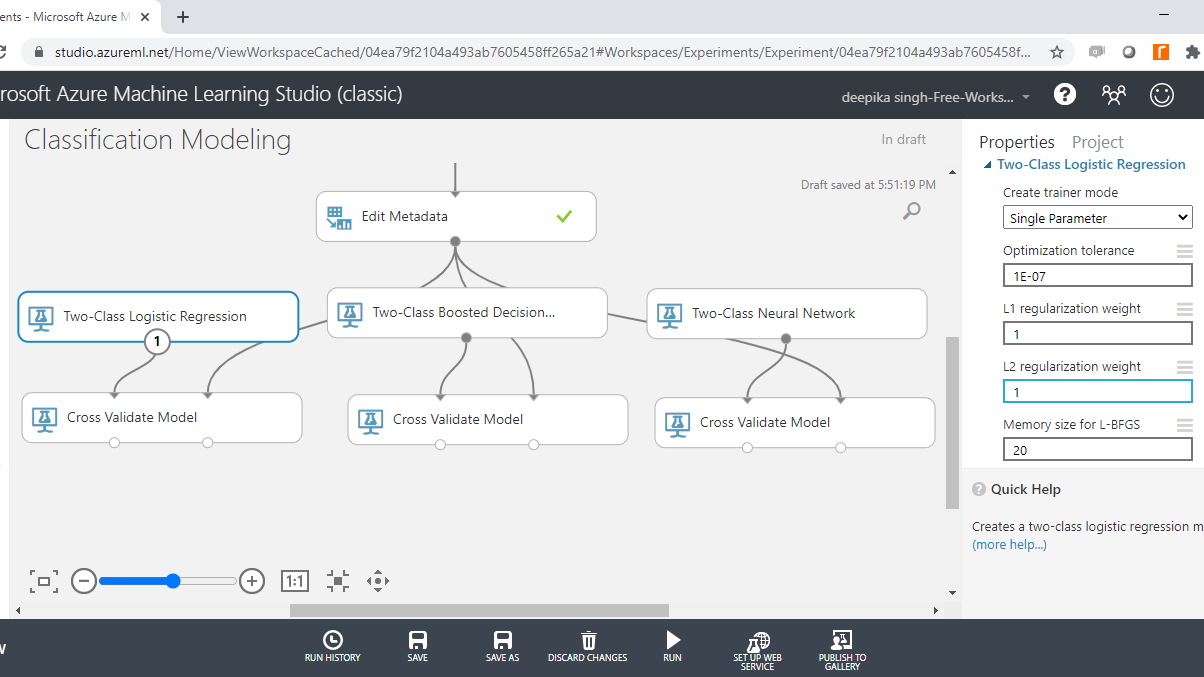Viewport: 1204px width, 677px height.
Task: Run the experiment with Run button
Action: point(673,639)
